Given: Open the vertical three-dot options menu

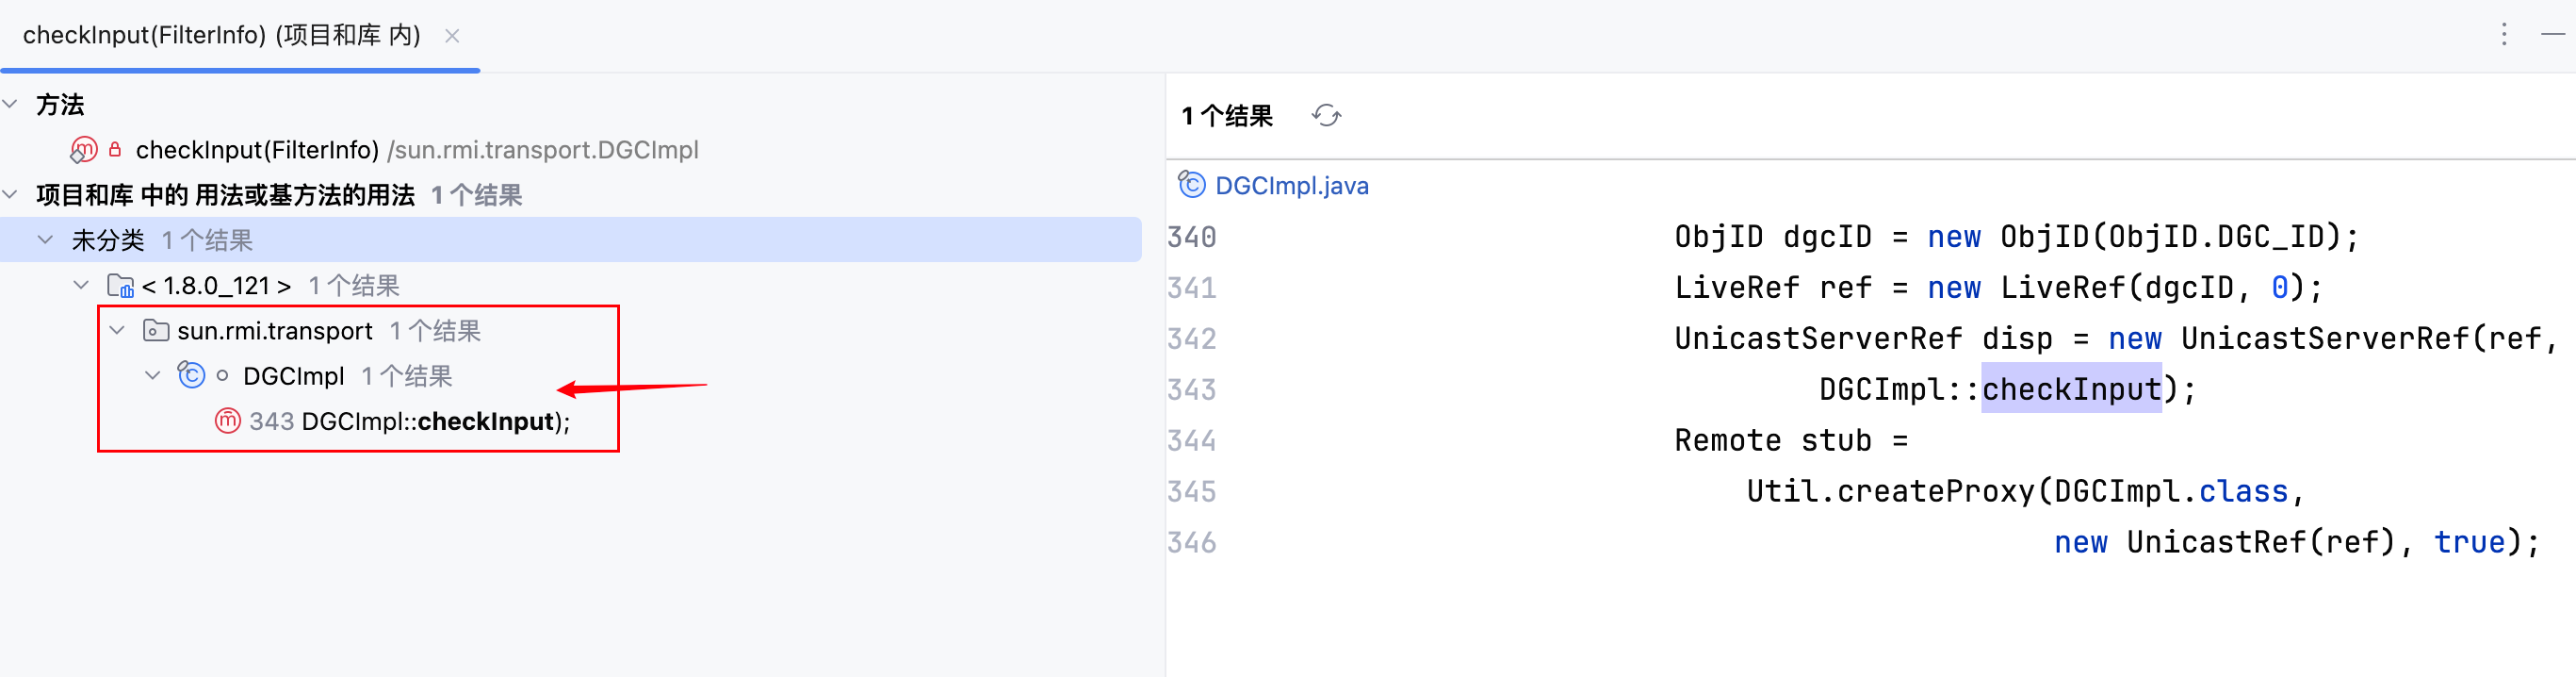Looking at the screenshot, I should [2503, 35].
